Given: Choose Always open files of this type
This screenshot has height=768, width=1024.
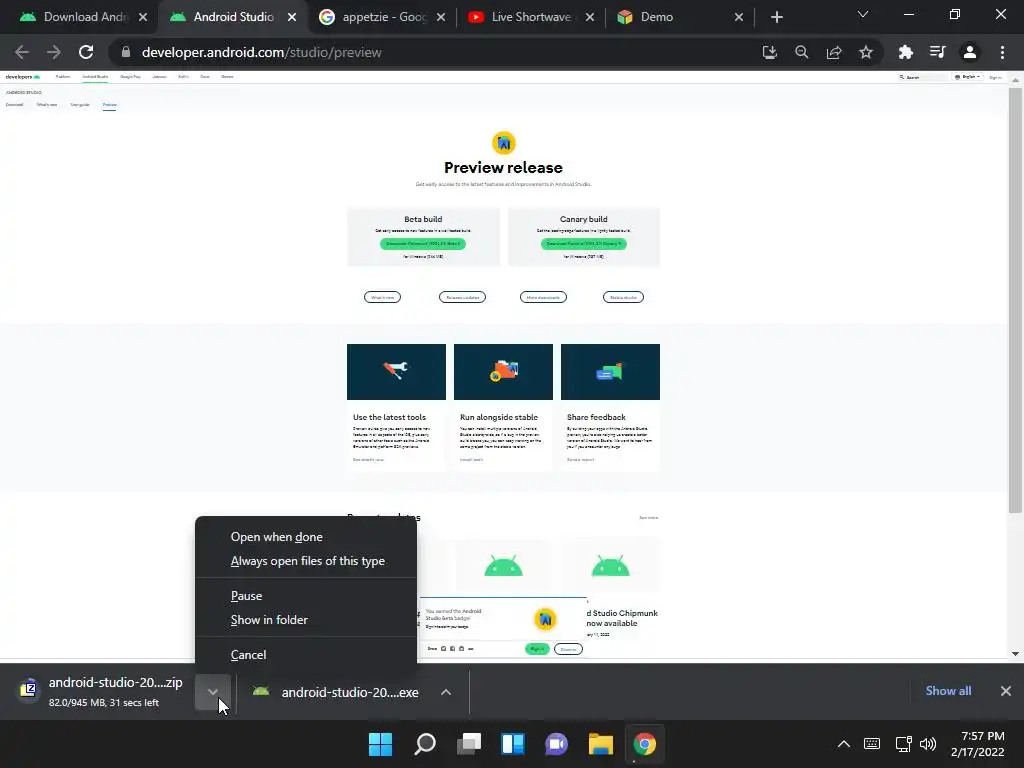Looking at the screenshot, I should coord(306,561).
